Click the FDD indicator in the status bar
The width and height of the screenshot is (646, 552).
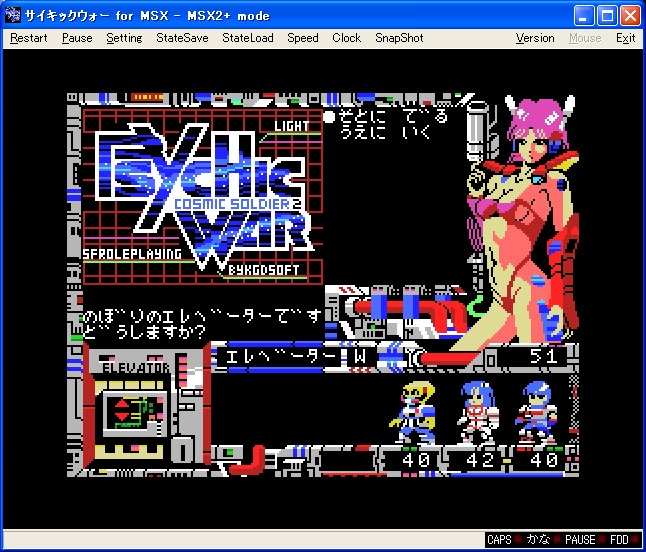(622, 540)
